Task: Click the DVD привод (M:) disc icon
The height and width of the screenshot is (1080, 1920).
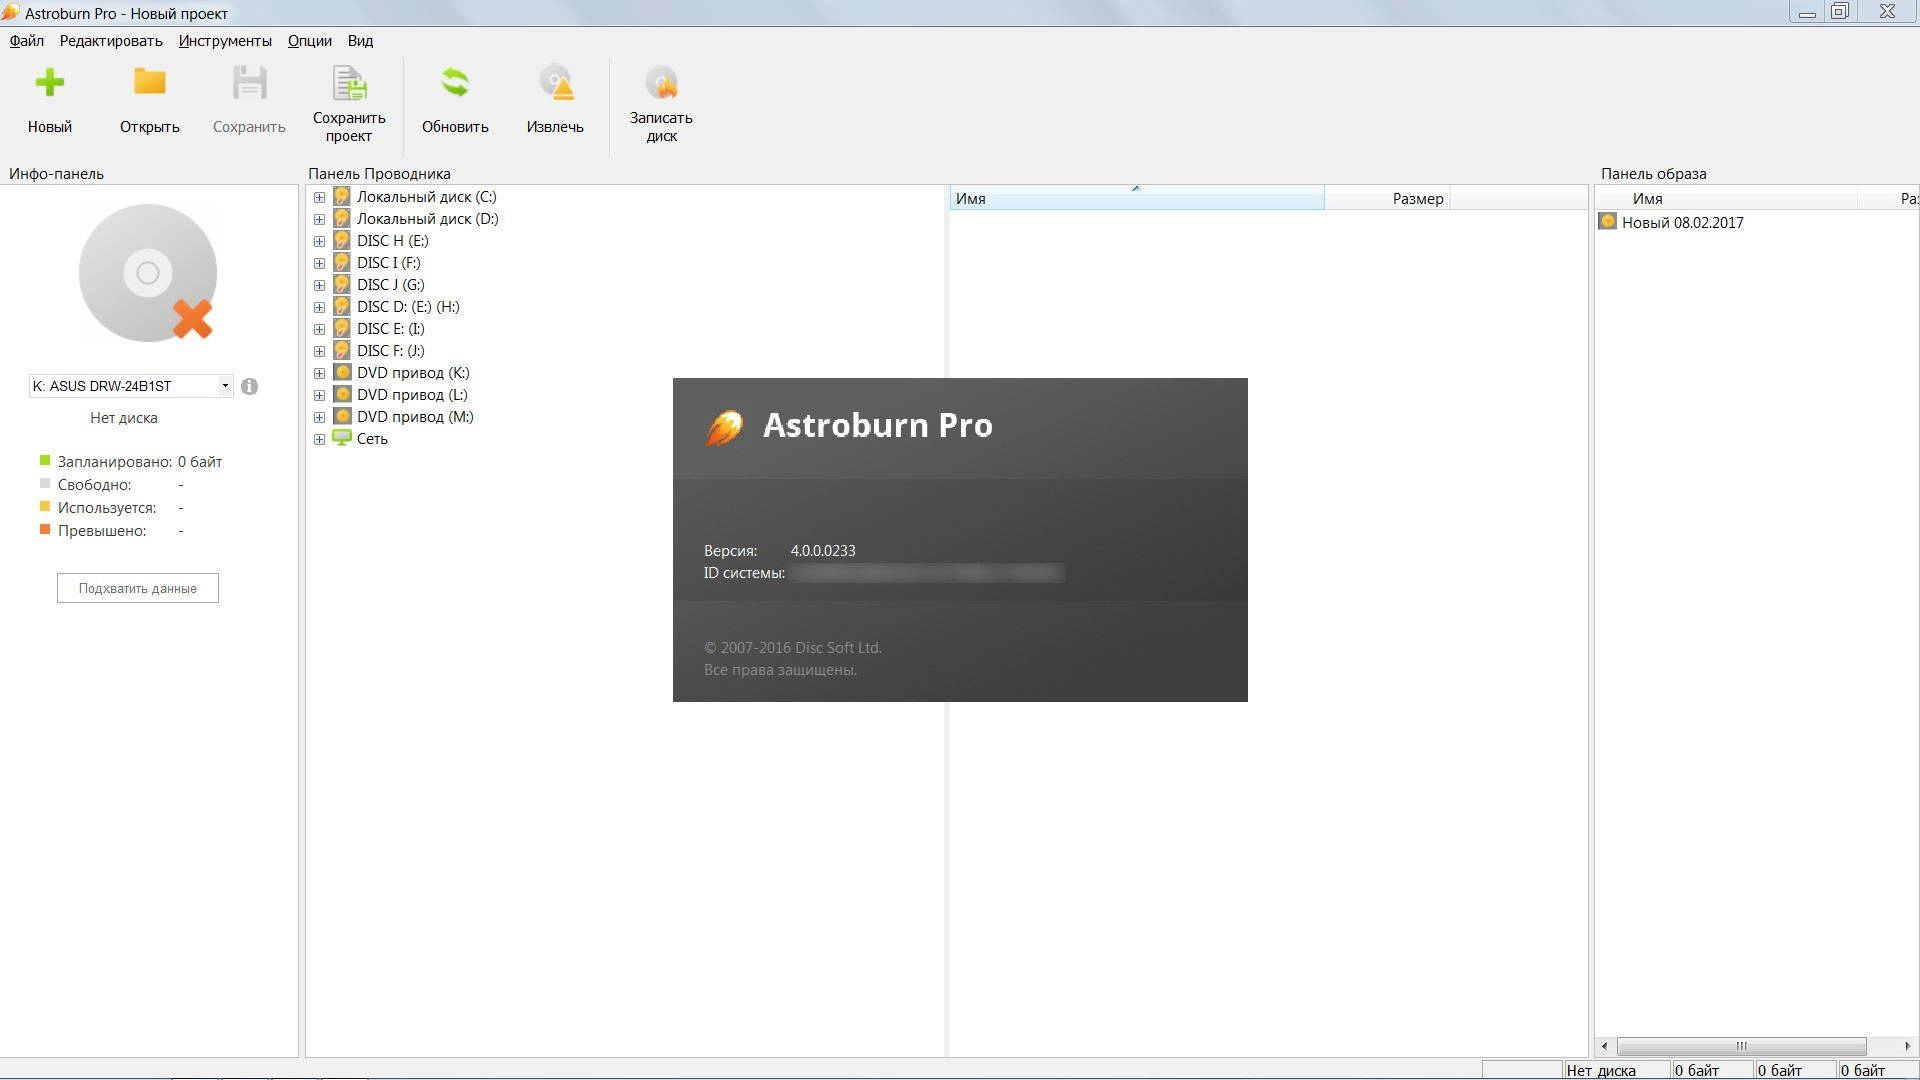Action: (342, 417)
